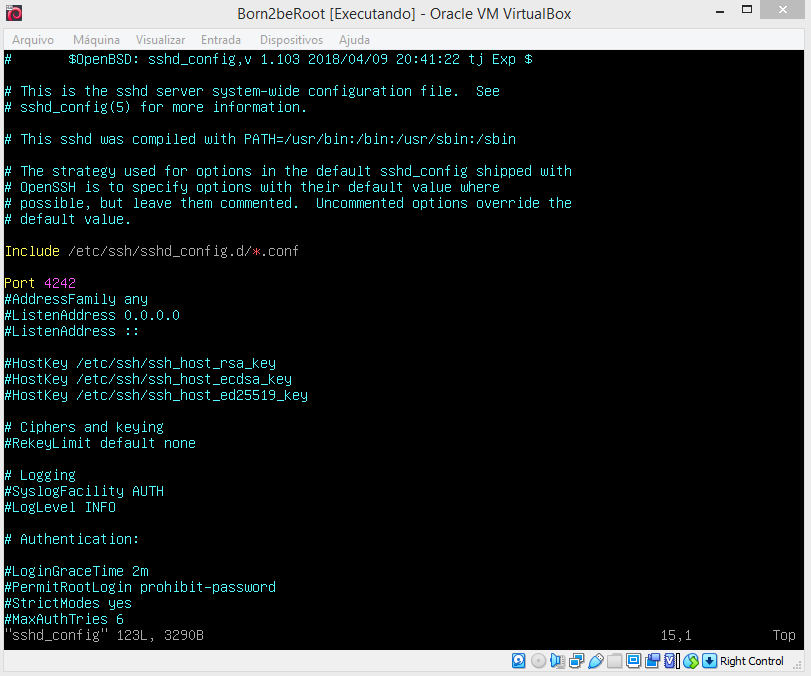Click the shared folders status icon

614,661
